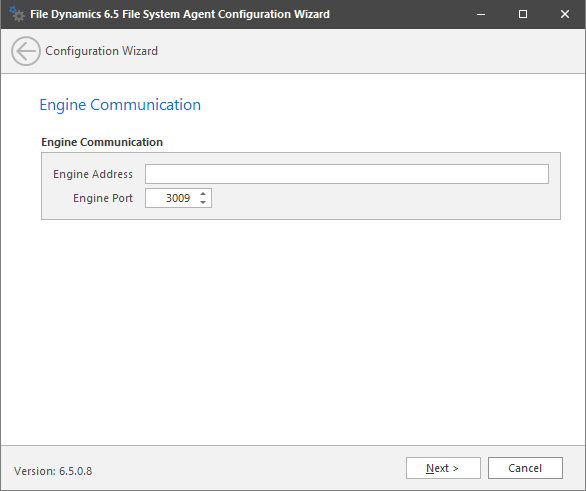Close the Configuration Wizard window
This screenshot has width=586, height=491.
565,14
